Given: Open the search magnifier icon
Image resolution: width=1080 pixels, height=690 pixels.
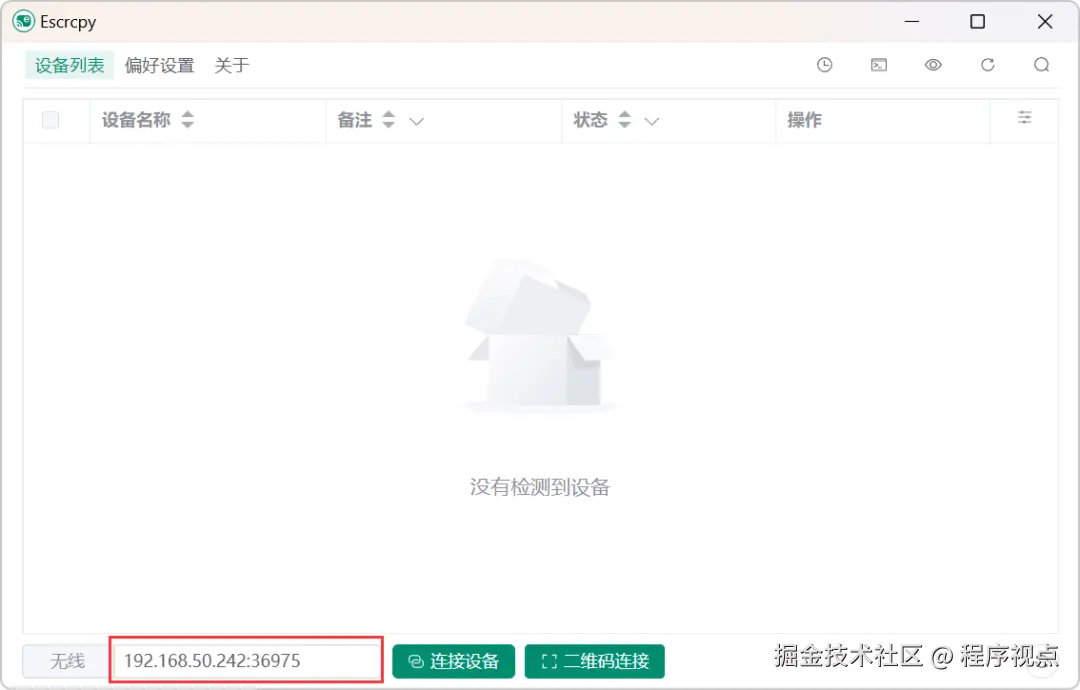Looking at the screenshot, I should 1041,64.
